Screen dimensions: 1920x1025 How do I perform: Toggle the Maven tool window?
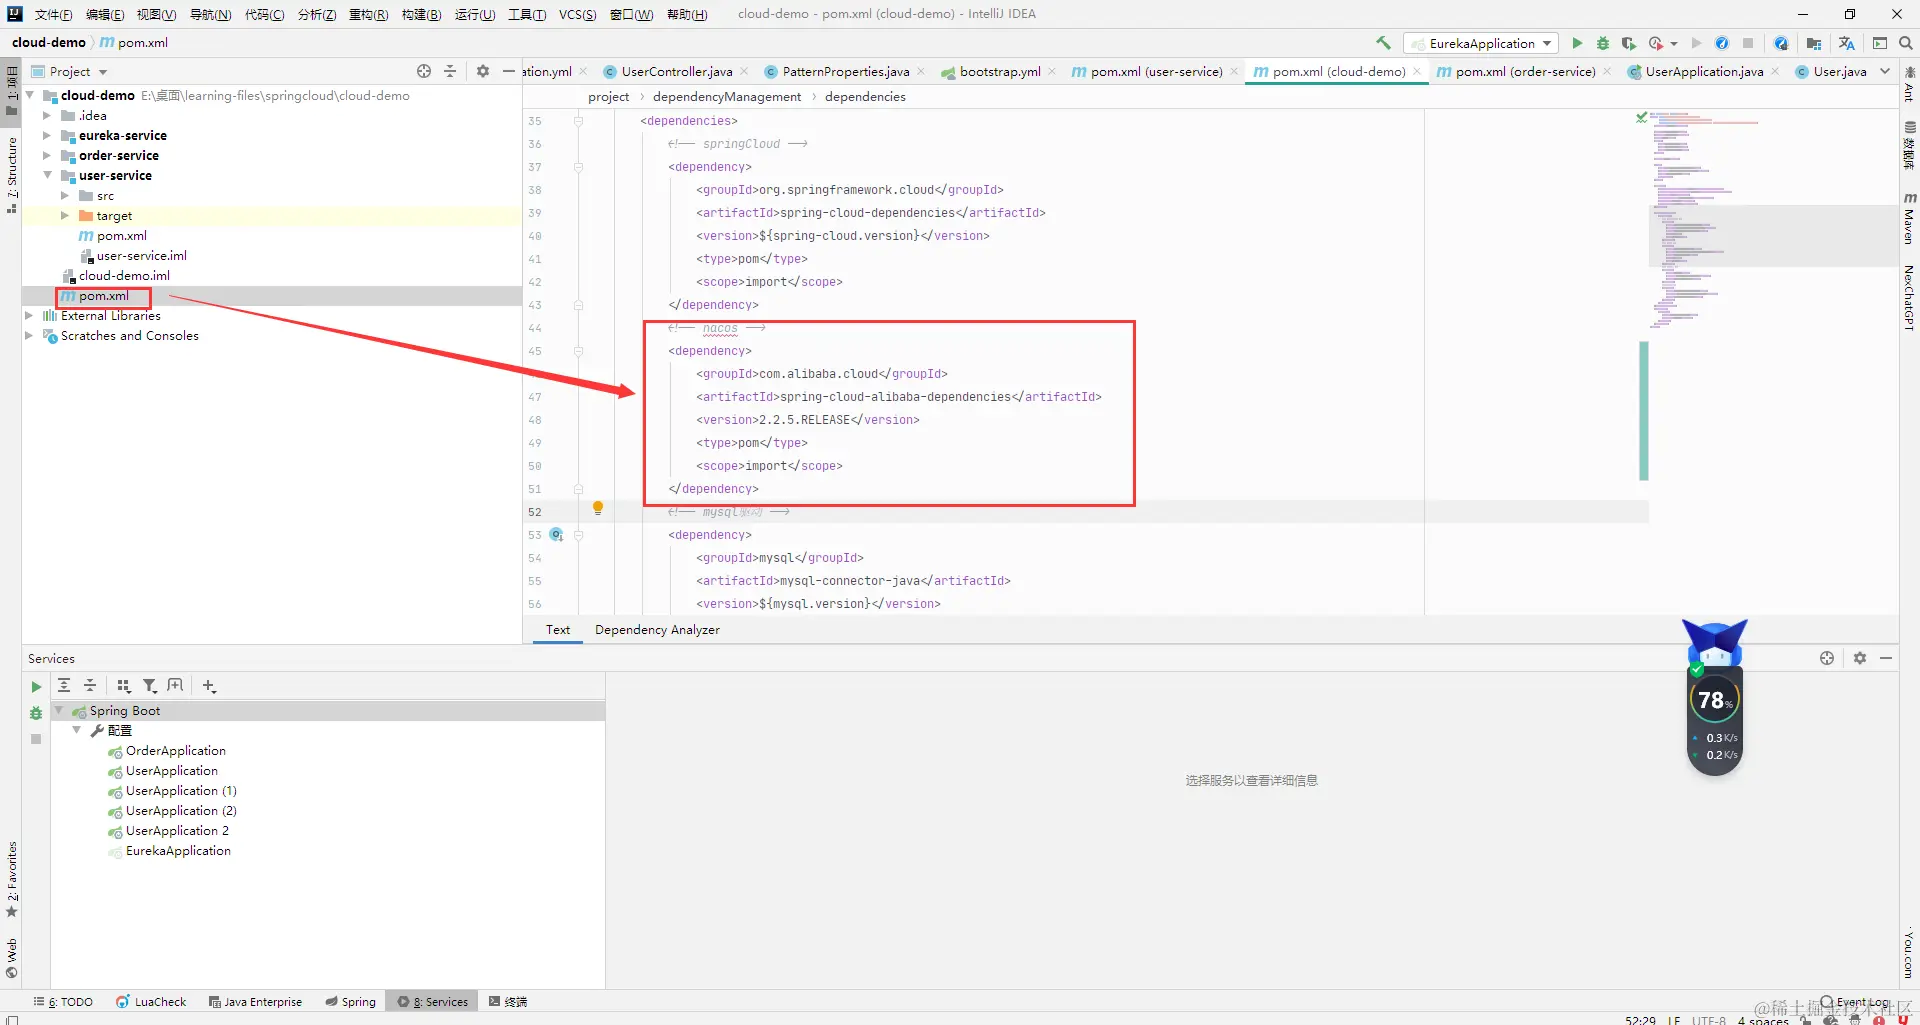click(x=1909, y=220)
